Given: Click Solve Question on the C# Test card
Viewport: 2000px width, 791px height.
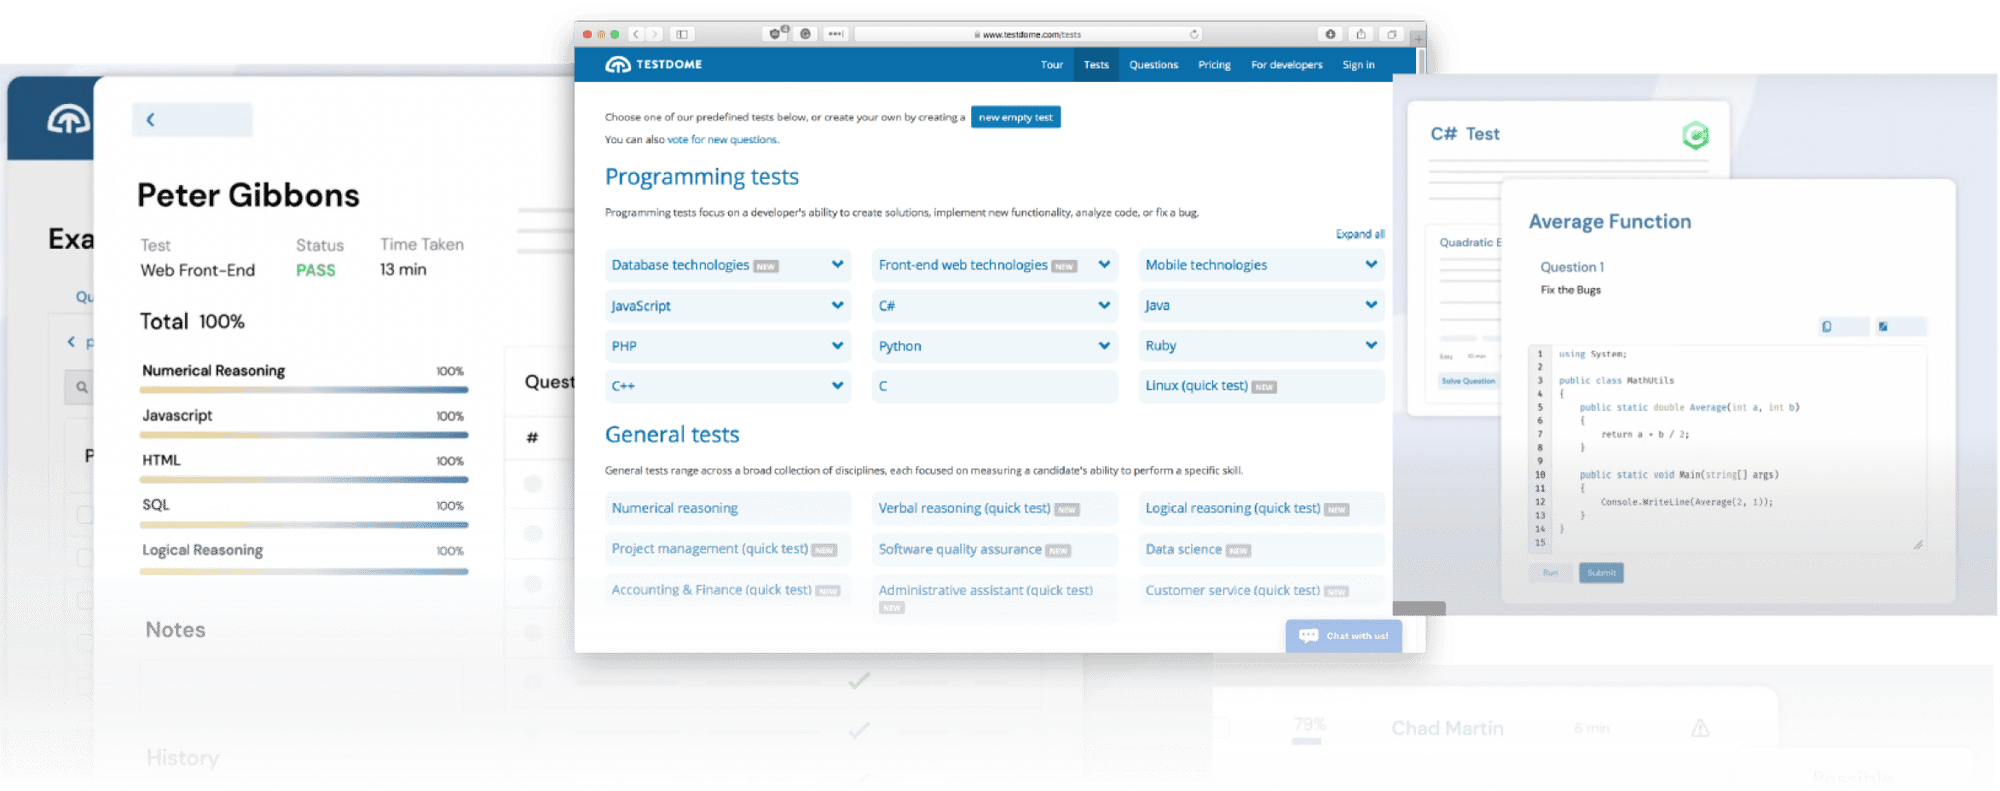Looking at the screenshot, I should click(1468, 381).
